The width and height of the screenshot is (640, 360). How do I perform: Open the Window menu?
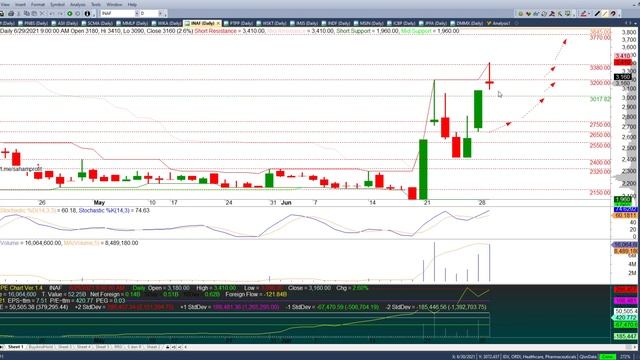[114, 4]
